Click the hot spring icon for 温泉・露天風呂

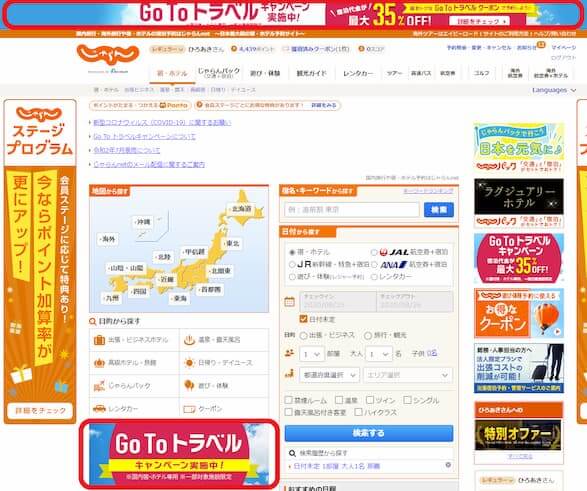click(189, 340)
